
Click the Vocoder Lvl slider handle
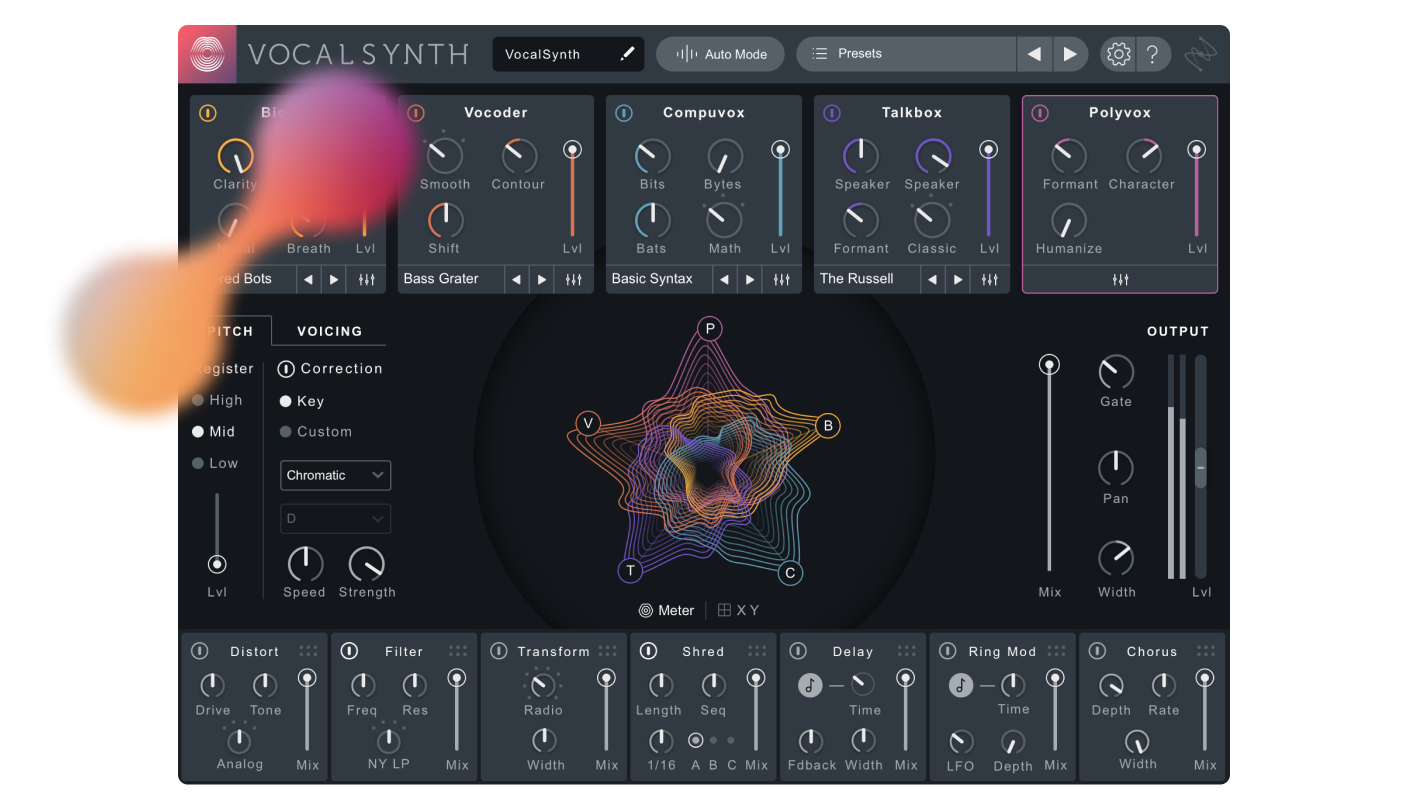(572, 150)
